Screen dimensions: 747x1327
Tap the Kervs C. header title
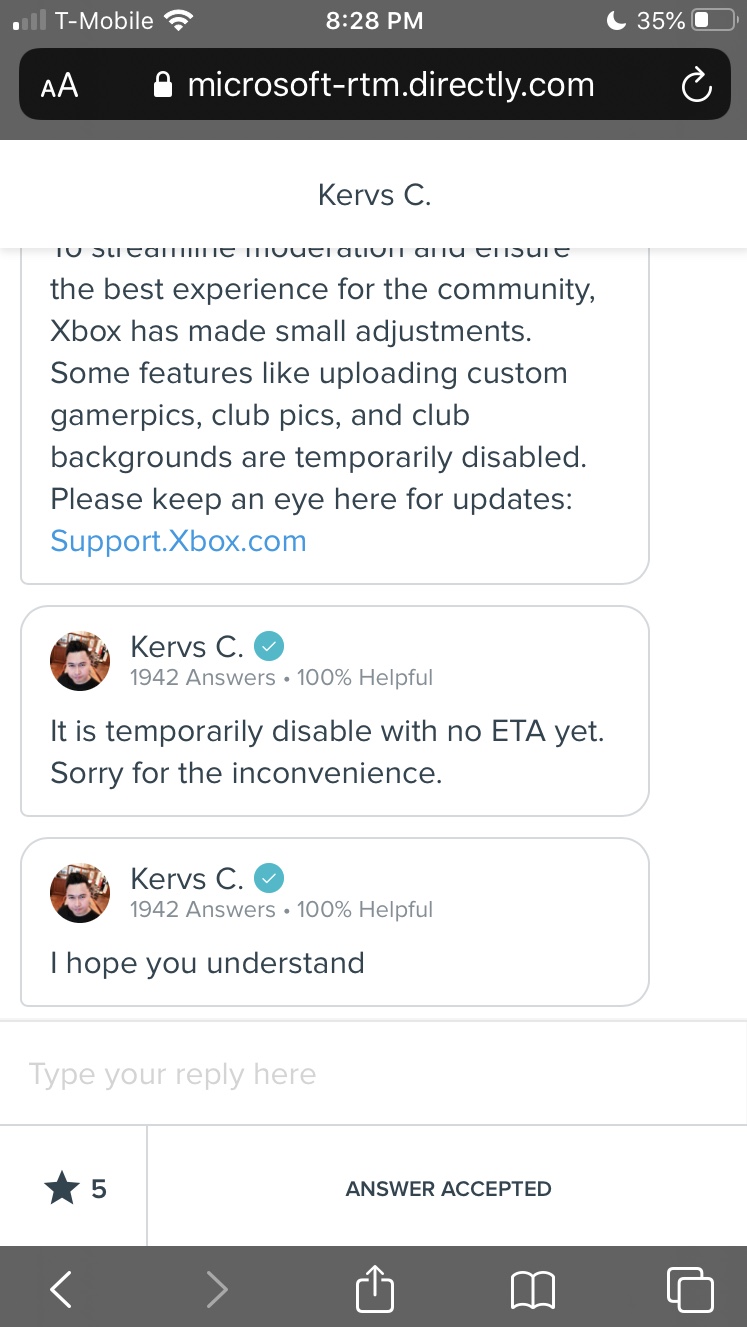point(374,194)
